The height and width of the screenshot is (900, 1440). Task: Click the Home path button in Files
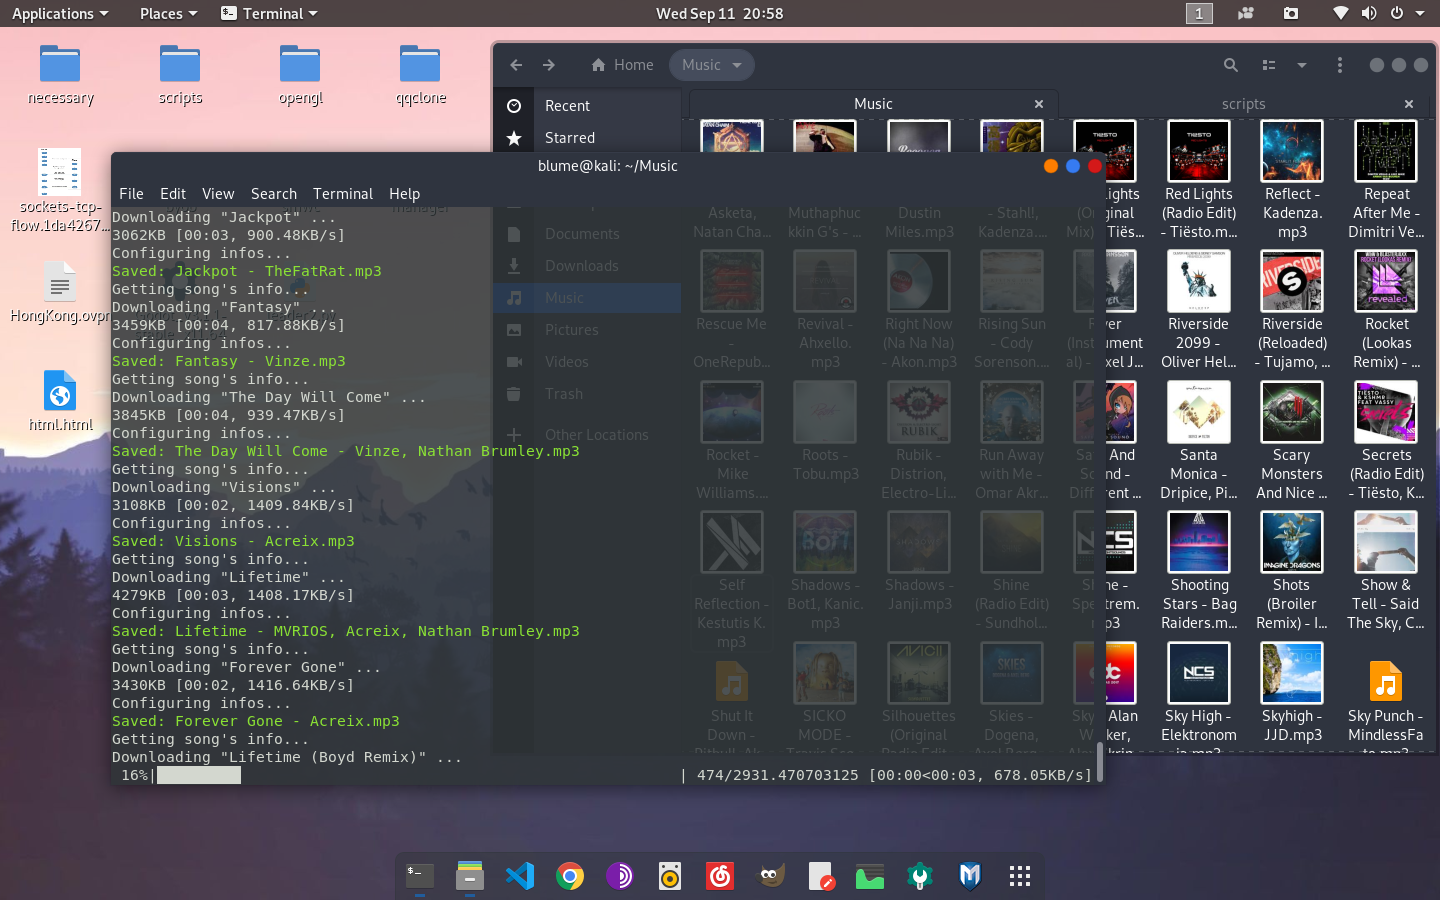(x=622, y=65)
